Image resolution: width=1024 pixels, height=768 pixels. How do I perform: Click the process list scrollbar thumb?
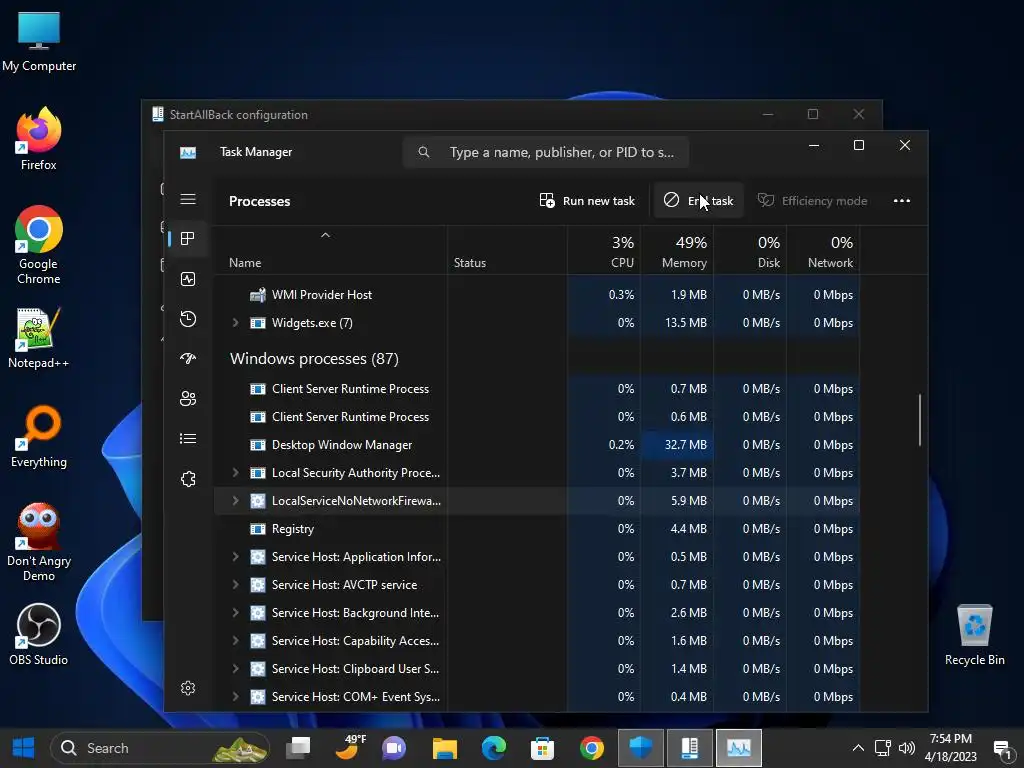point(920,420)
